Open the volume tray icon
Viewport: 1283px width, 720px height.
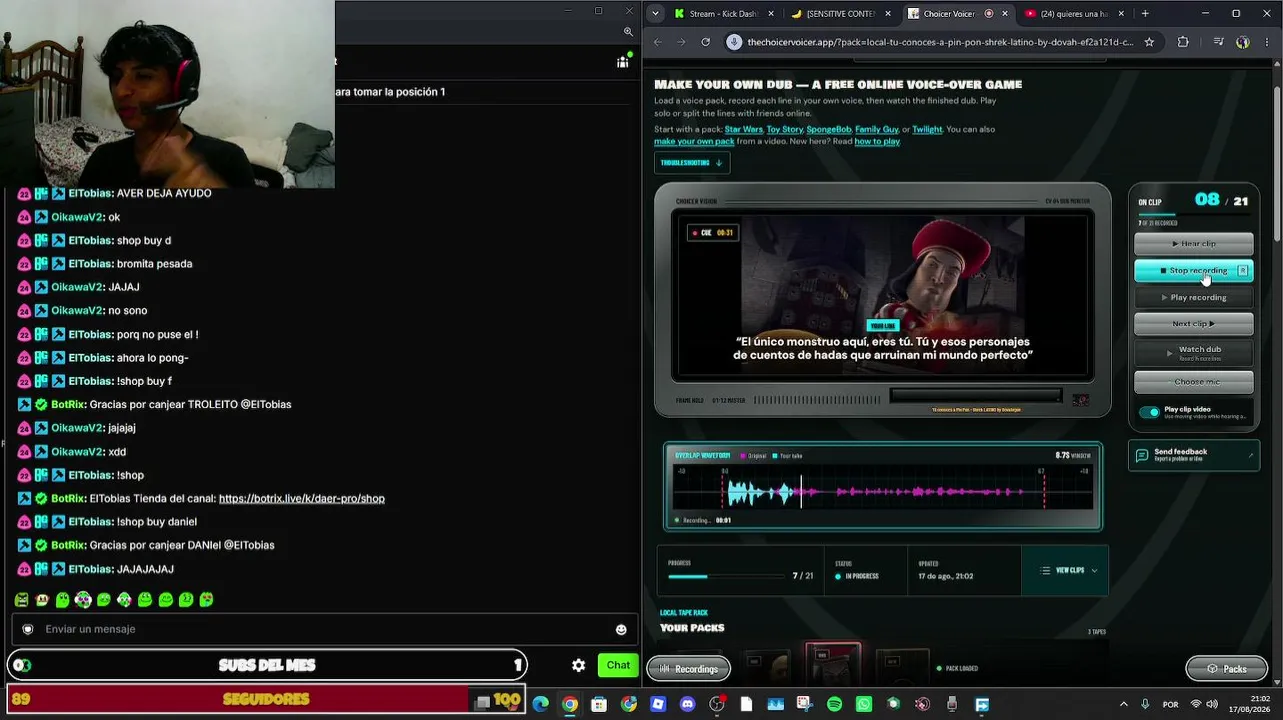(x=1212, y=704)
